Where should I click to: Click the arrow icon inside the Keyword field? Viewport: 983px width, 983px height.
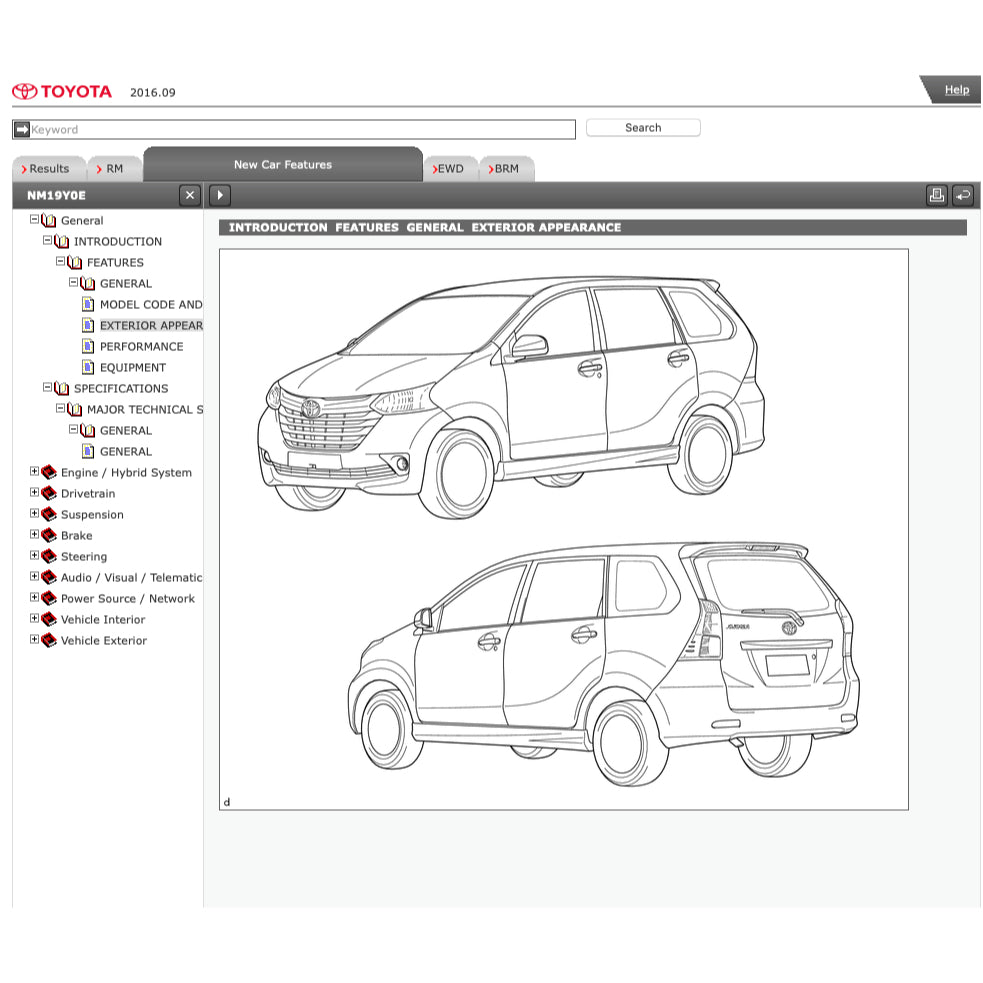pyautogui.click(x=20, y=128)
